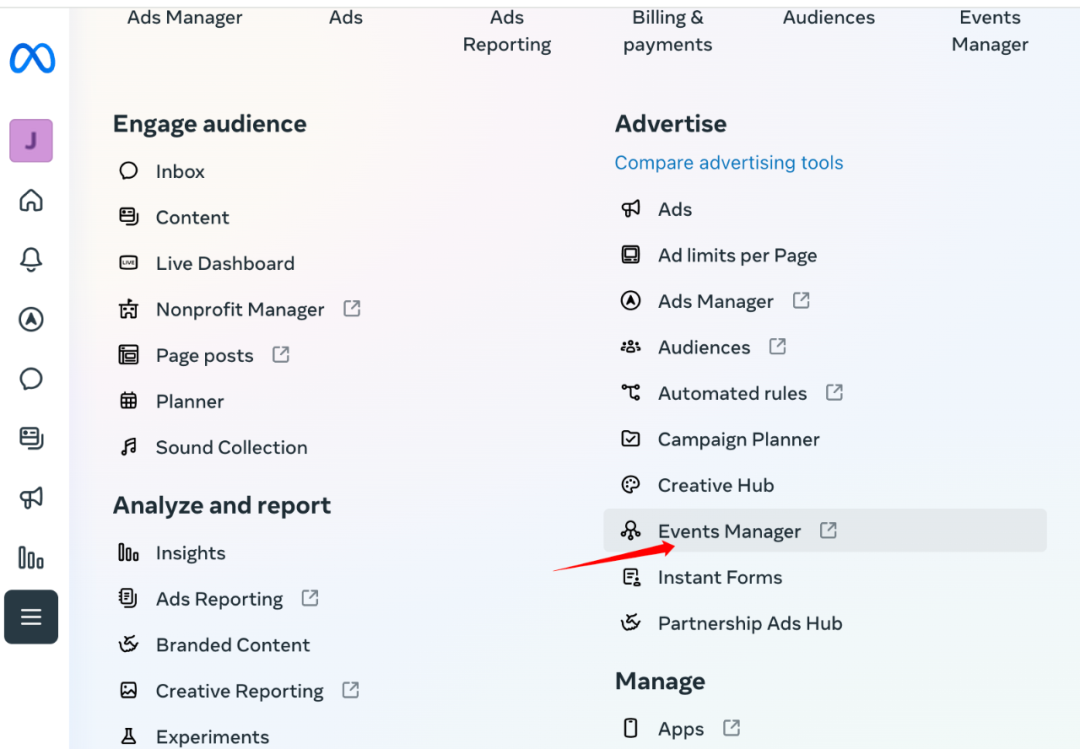
Task: Follow the Compare advertising tools link
Action: click(729, 163)
